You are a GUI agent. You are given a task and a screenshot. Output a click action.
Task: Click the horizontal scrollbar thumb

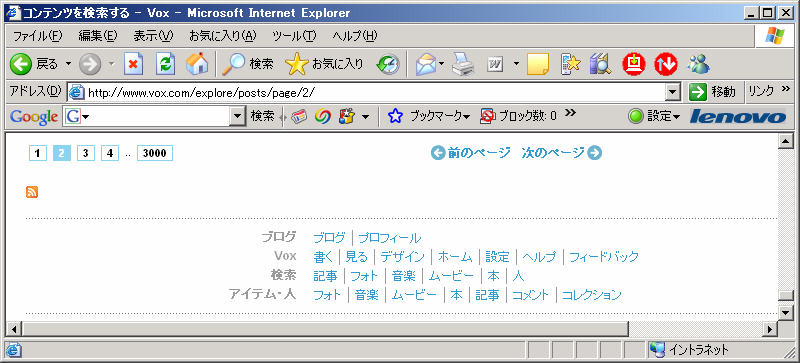pyautogui.click(x=325, y=329)
